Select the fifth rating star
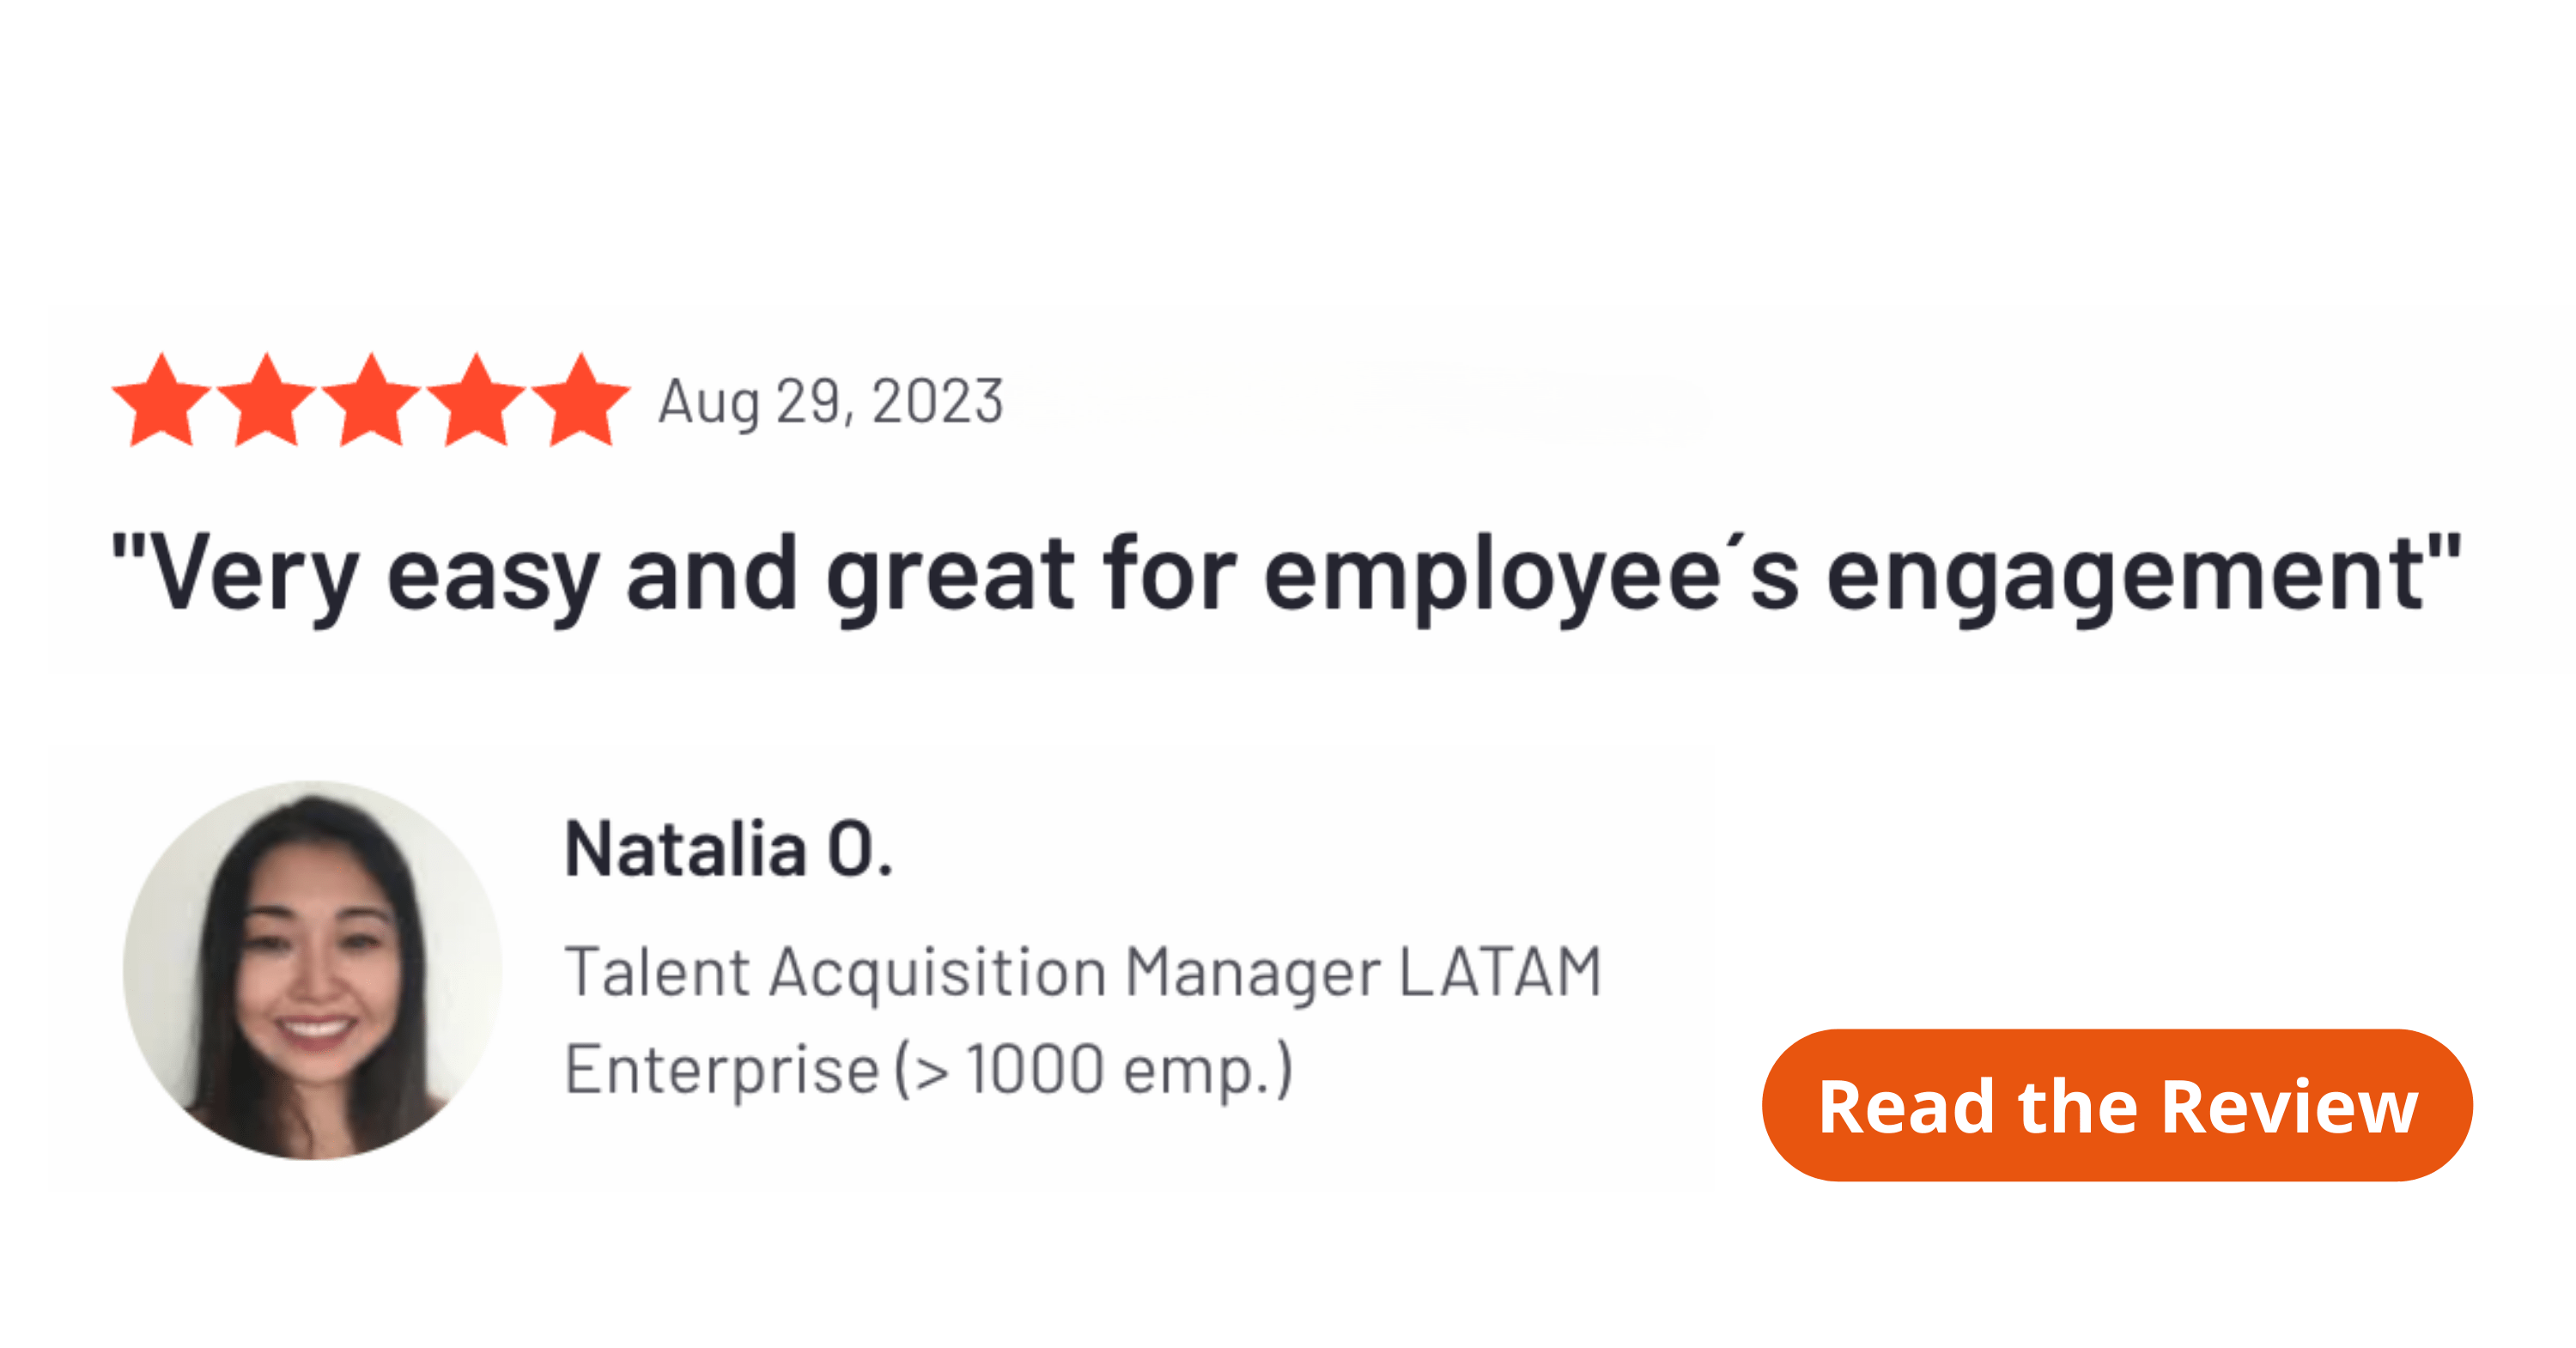Screen dimensions: 2576x1348 pos(580,401)
